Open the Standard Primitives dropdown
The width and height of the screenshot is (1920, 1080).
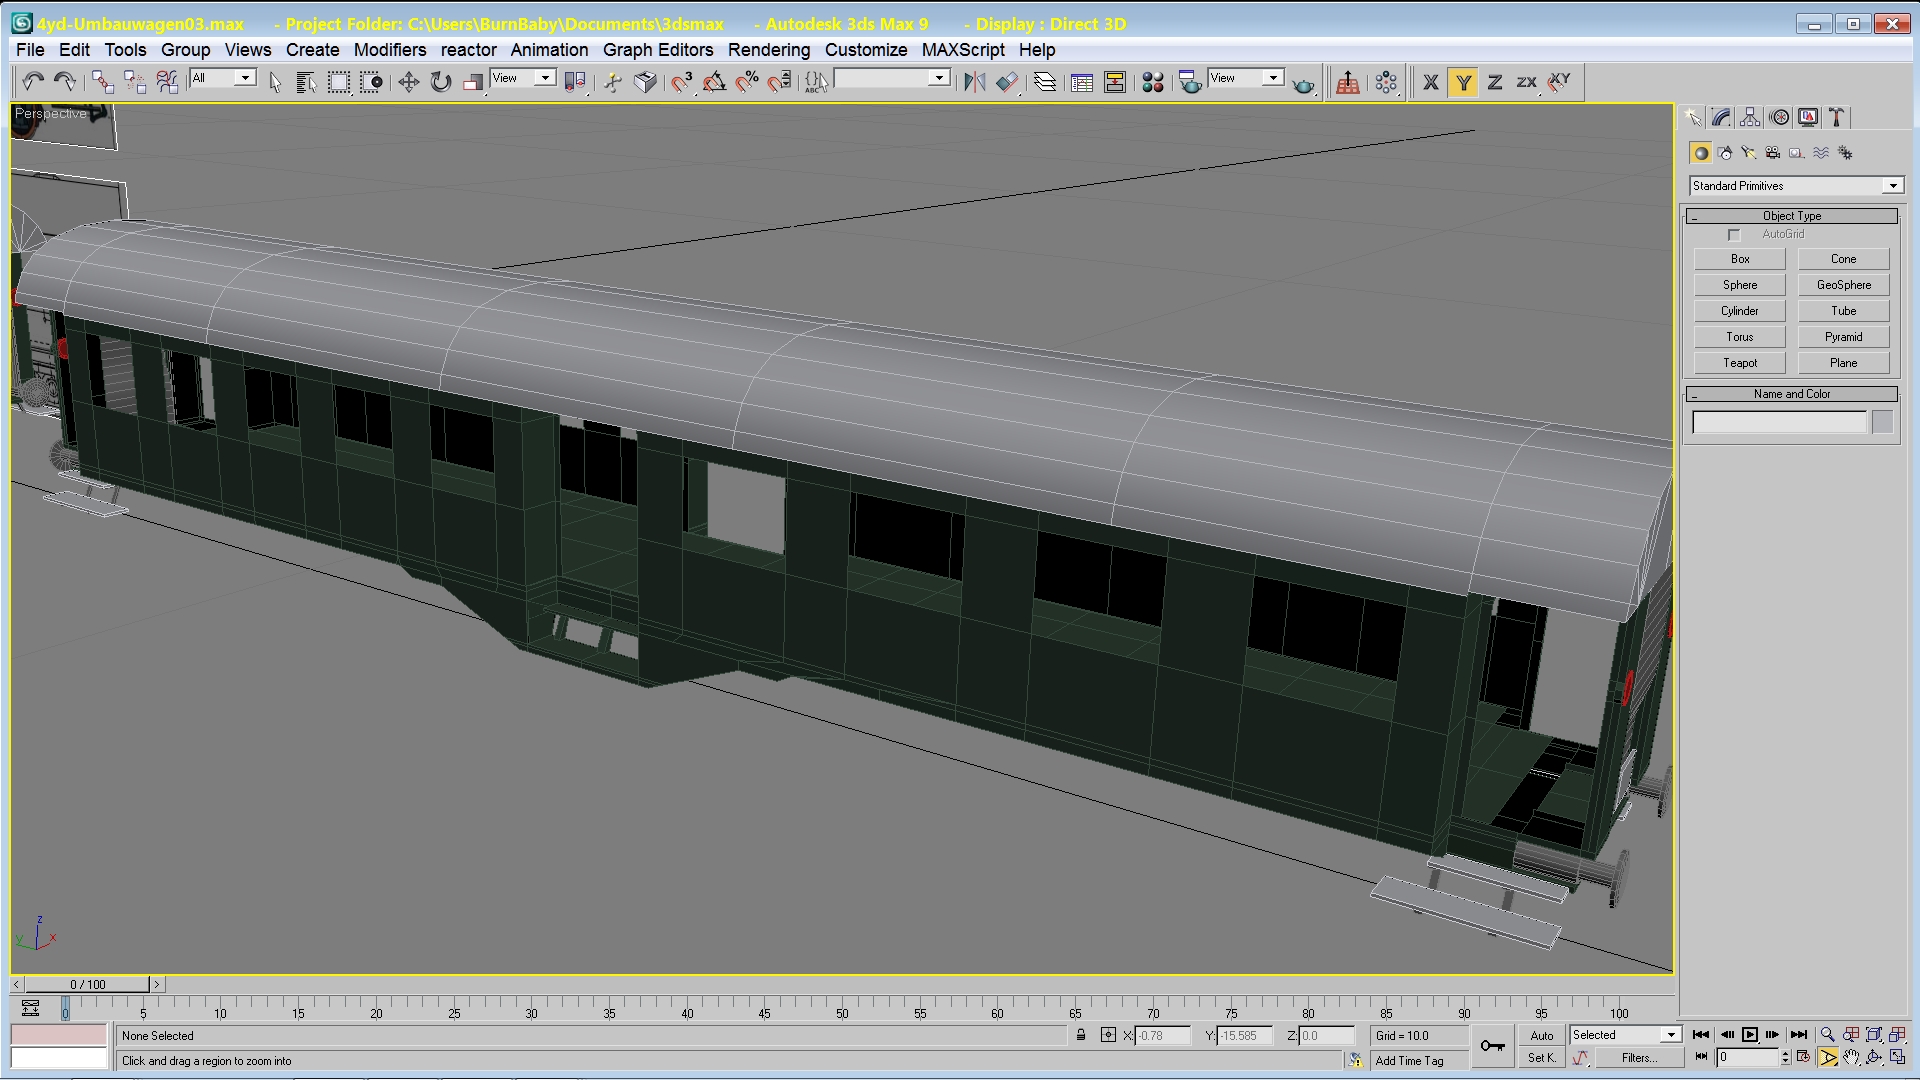tap(1892, 186)
